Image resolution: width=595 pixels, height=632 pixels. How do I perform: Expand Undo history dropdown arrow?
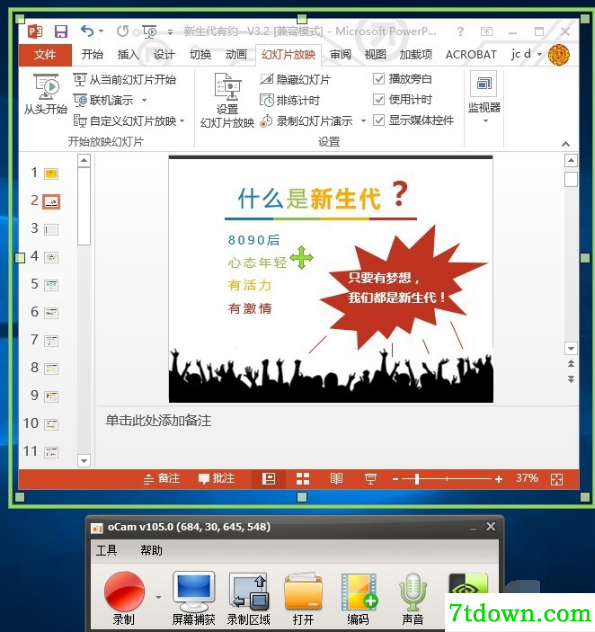pyautogui.click(x=101, y=31)
